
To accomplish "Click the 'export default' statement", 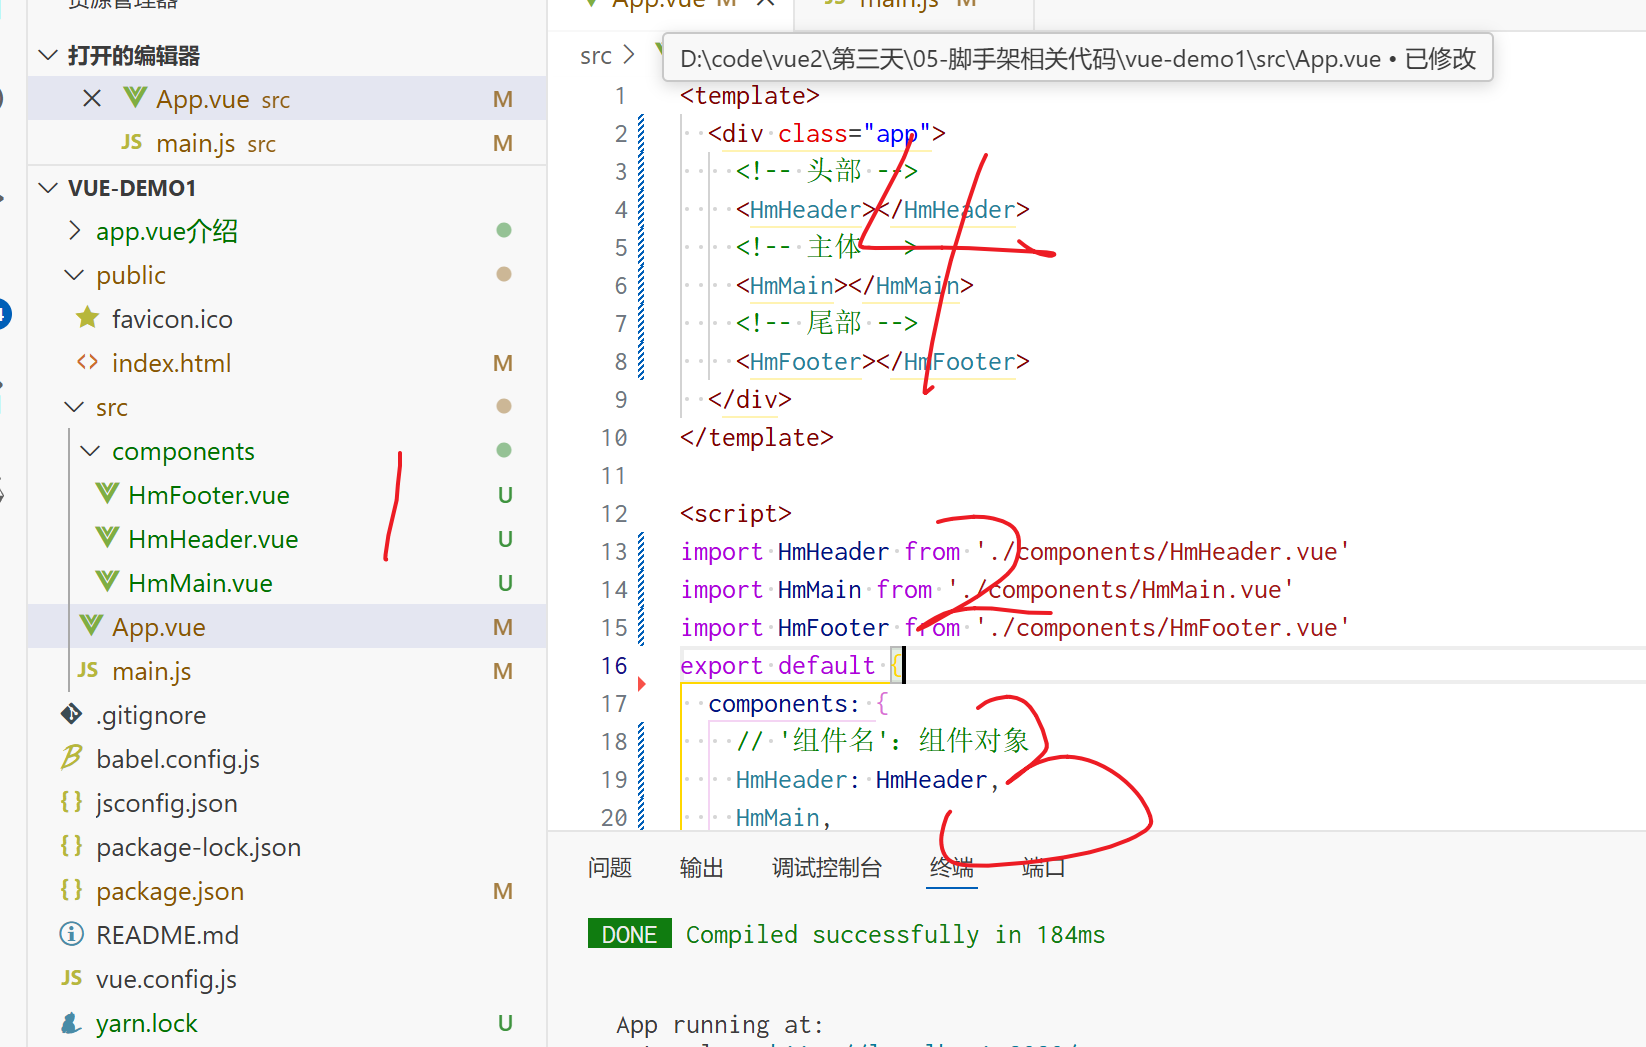I will point(778,666).
